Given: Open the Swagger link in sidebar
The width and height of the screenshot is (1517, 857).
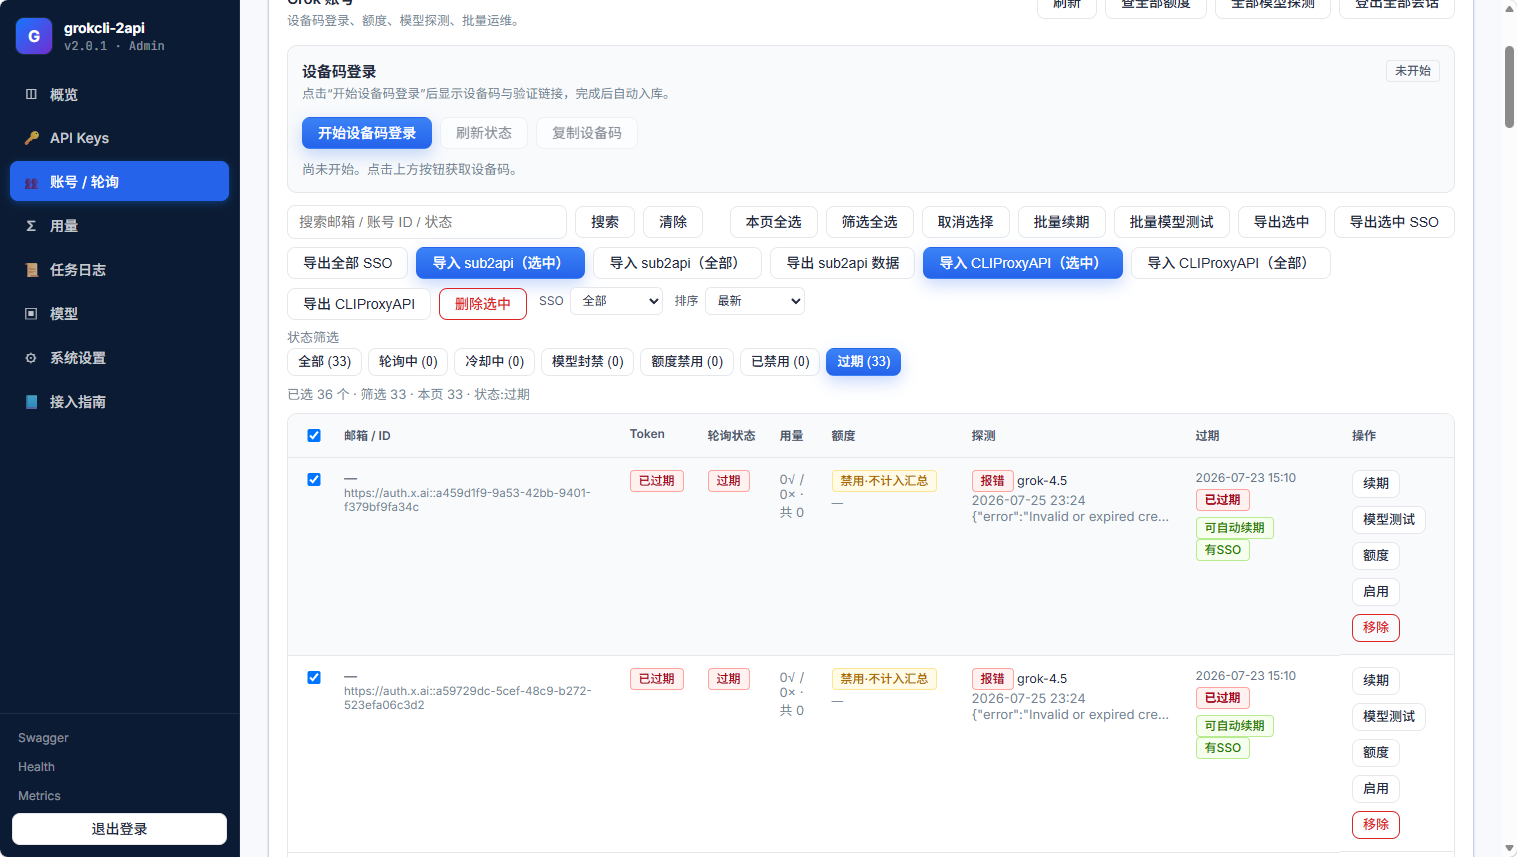Looking at the screenshot, I should [x=43, y=738].
